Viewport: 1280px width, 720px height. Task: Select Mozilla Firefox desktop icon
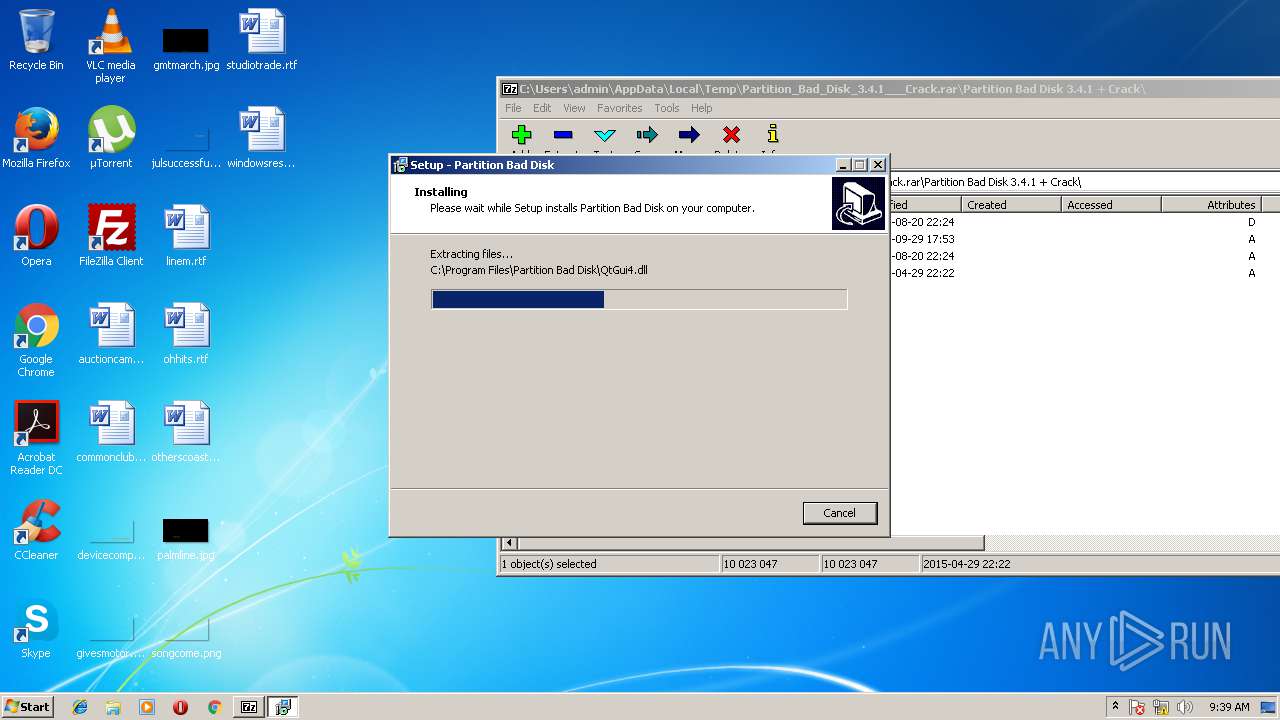36,138
